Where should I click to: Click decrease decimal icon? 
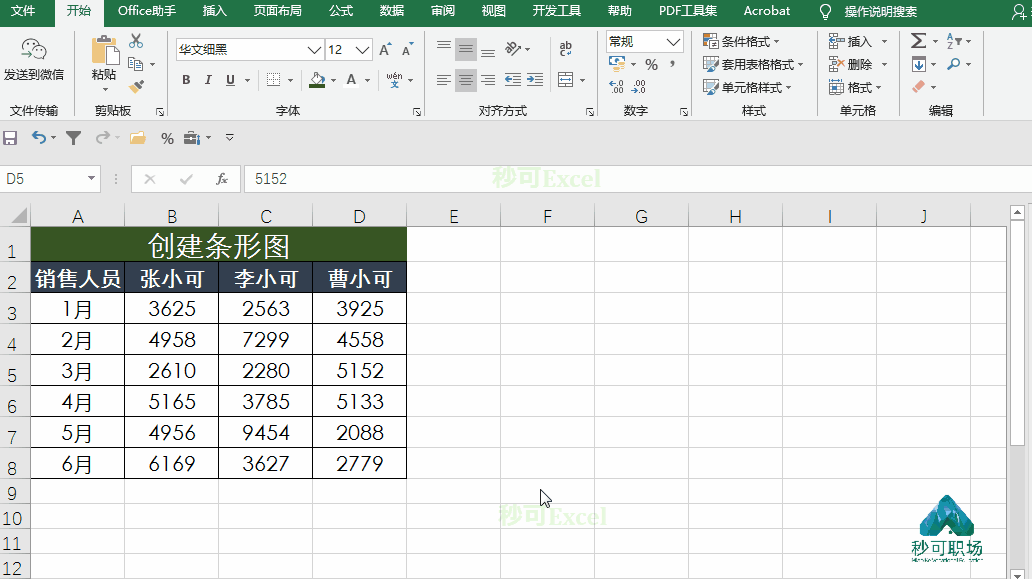(638, 87)
